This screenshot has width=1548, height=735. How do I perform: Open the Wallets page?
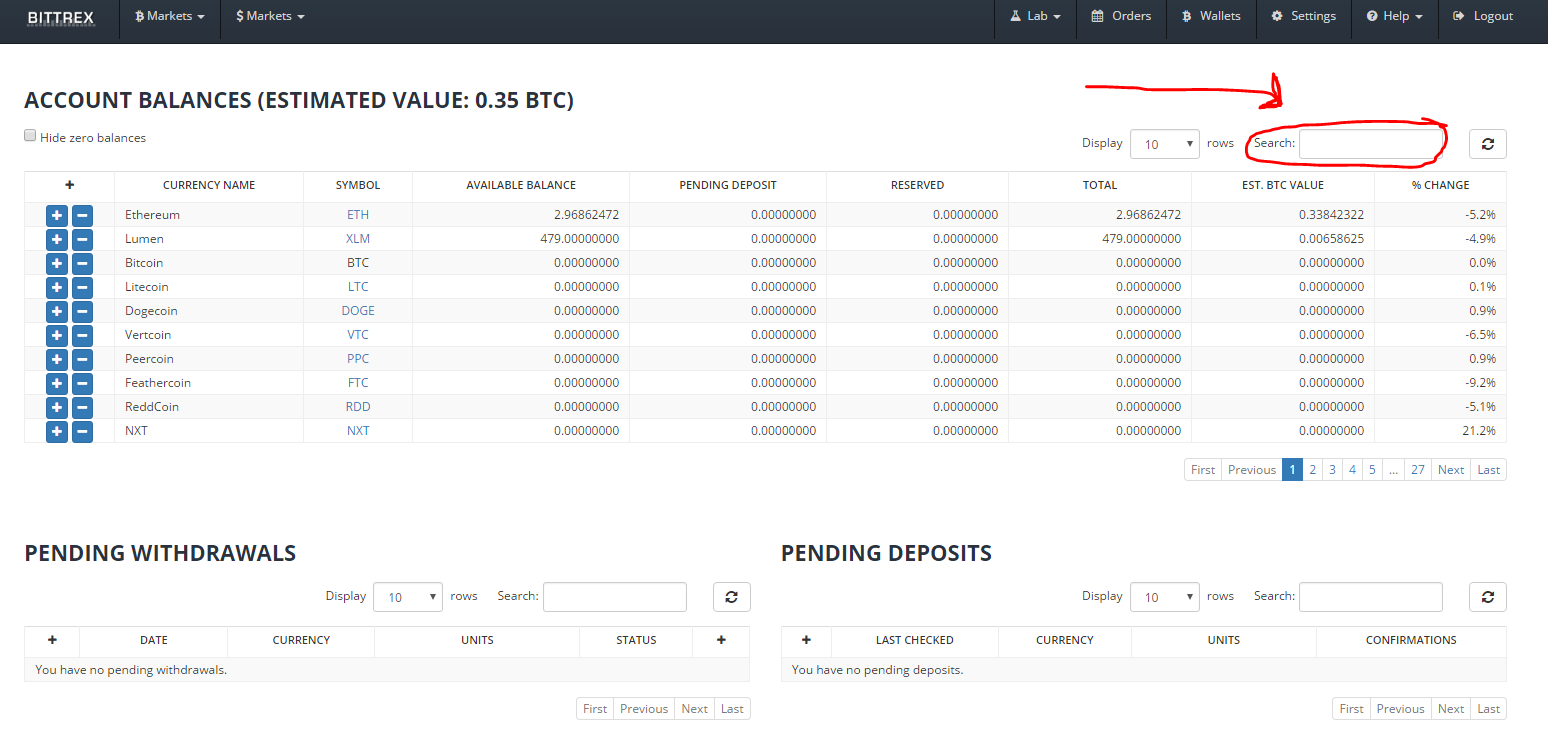point(1211,16)
